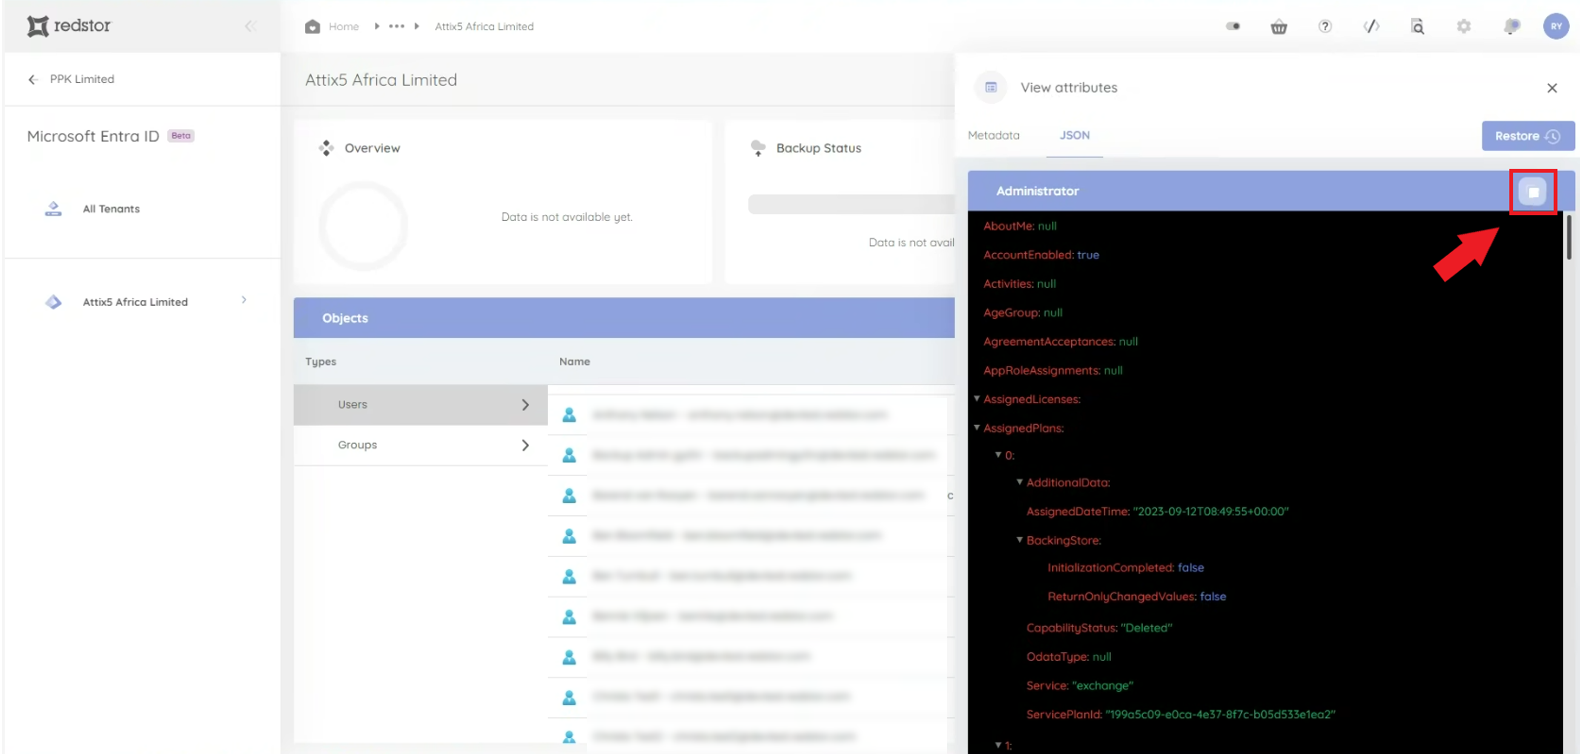The image size is (1580, 754).
Task: Click the Types column header
Action: tap(321, 362)
